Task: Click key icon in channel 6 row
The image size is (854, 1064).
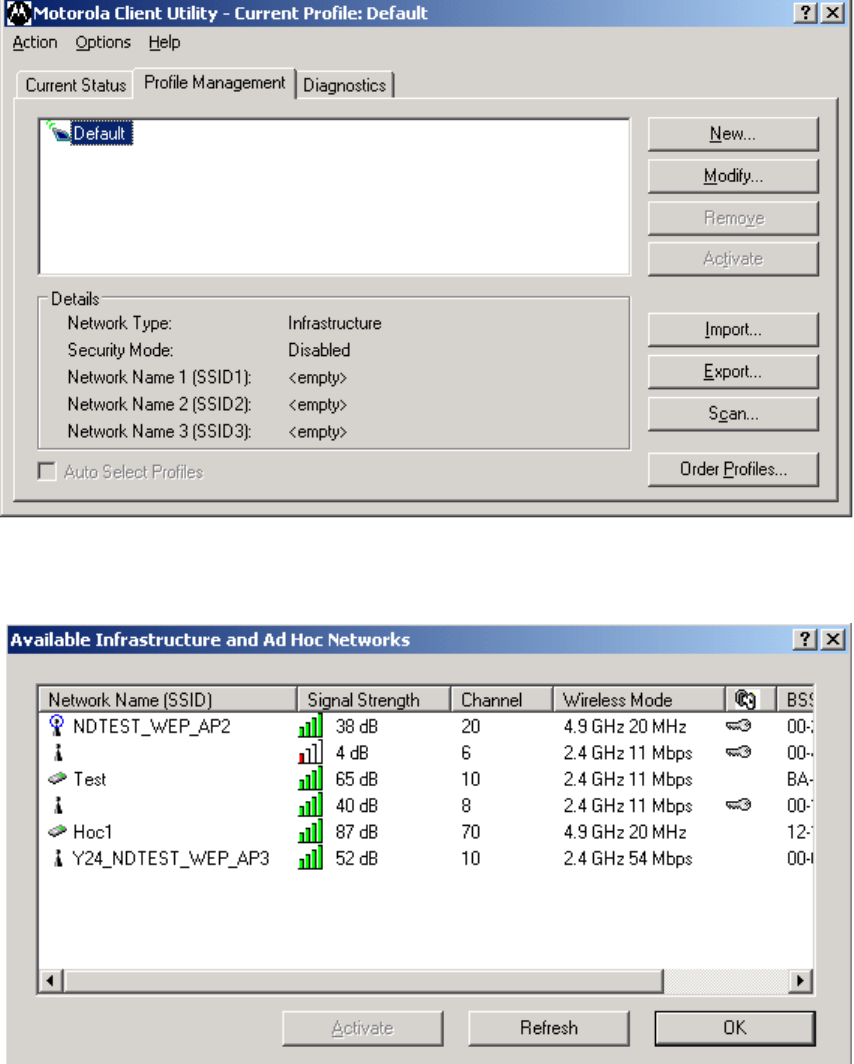Action: (x=738, y=752)
